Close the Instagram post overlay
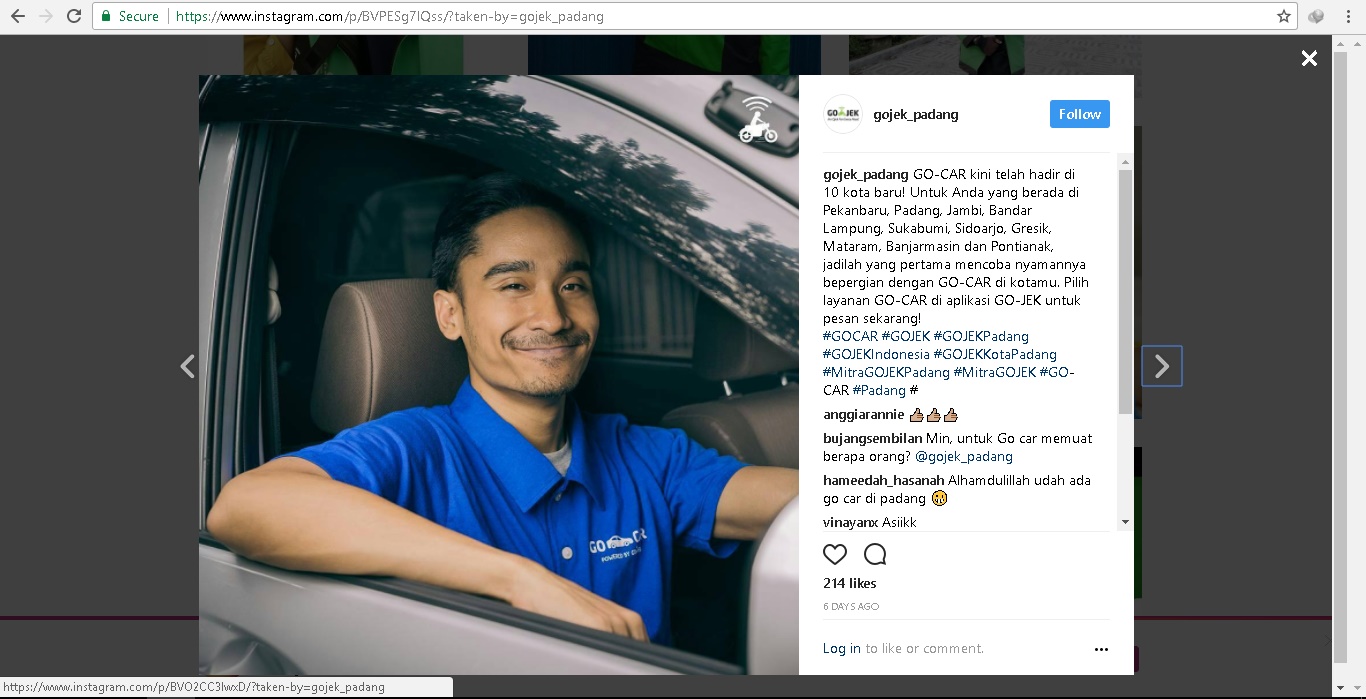 (x=1309, y=59)
